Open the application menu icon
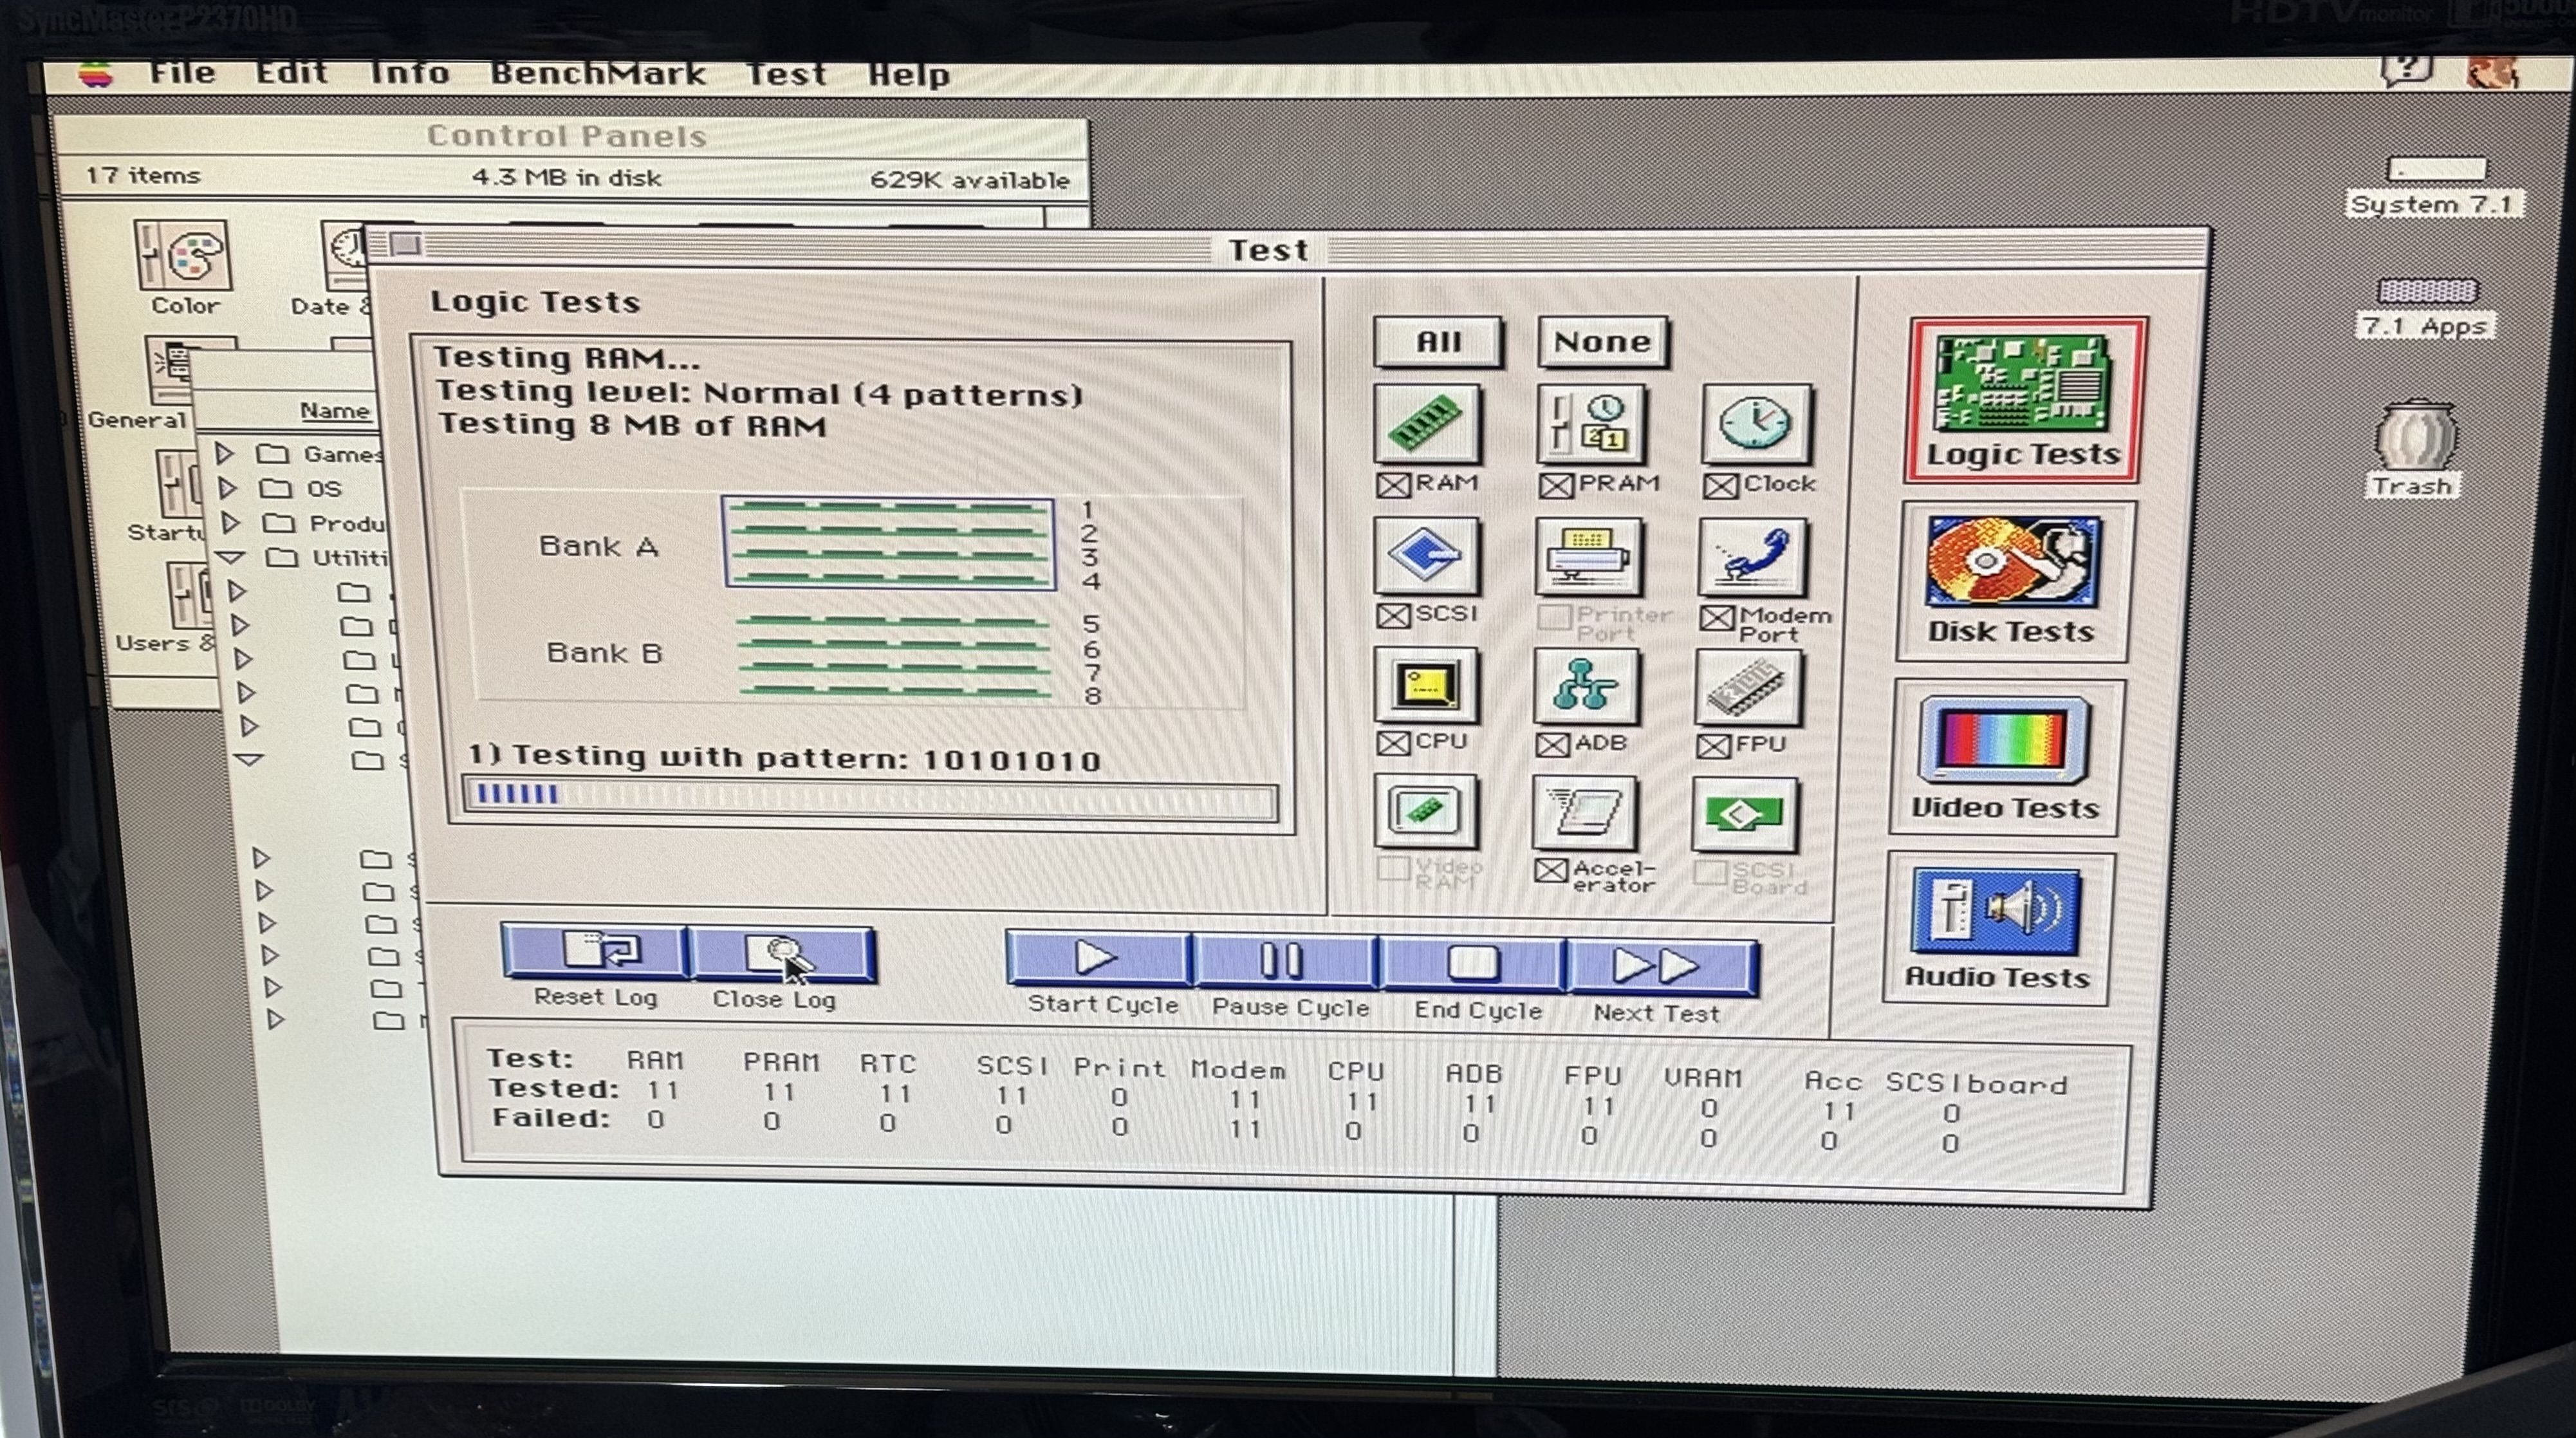 [2492, 72]
